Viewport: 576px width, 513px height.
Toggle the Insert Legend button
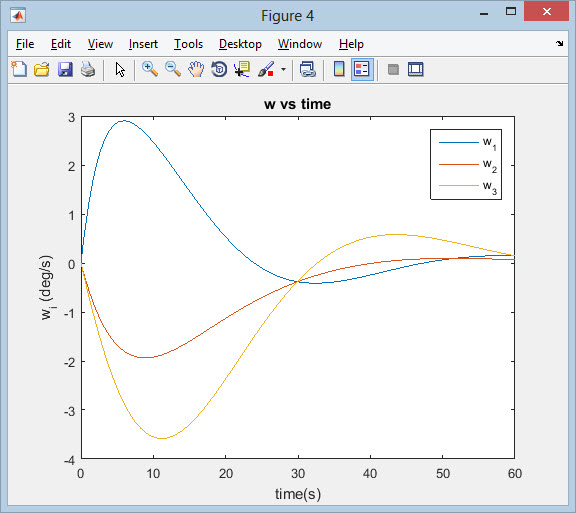click(x=362, y=69)
